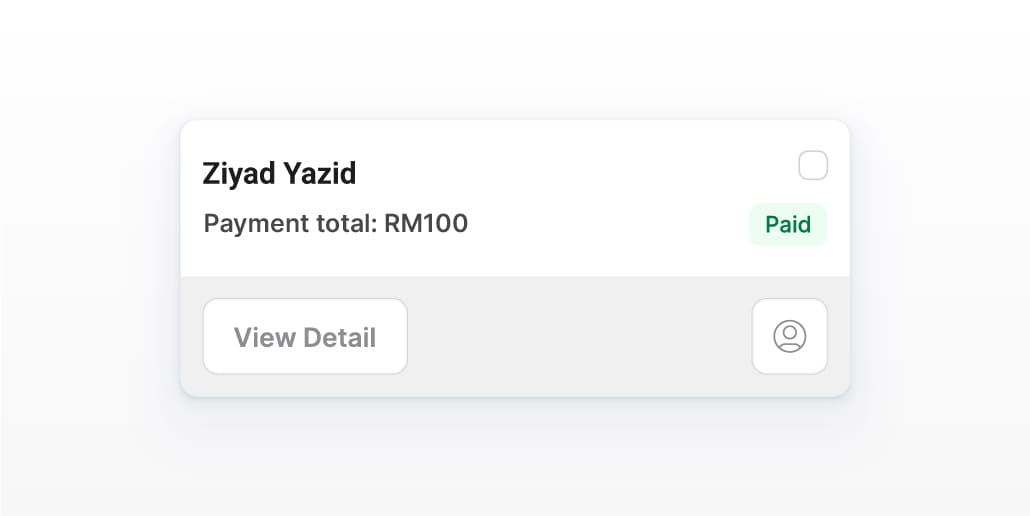The height and width of the screenshot is (516, 1030).
Task: Click the word Yazid in the card title
Action: pos(317,174)
